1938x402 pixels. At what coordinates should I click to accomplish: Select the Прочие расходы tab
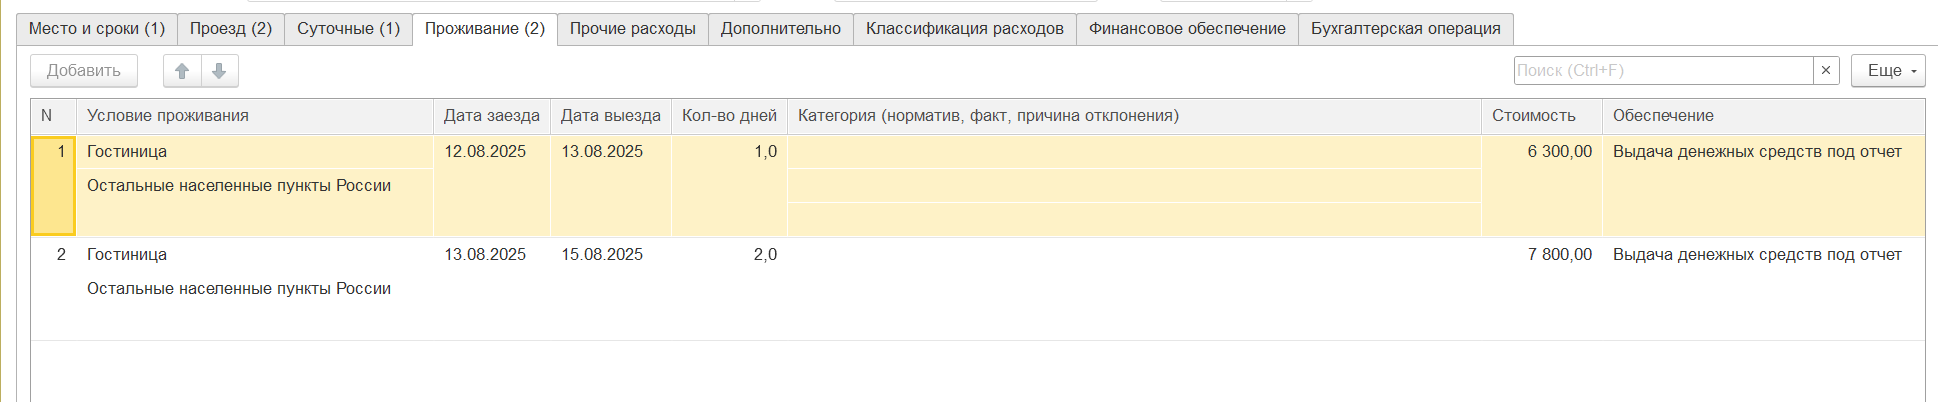point(632,29)
